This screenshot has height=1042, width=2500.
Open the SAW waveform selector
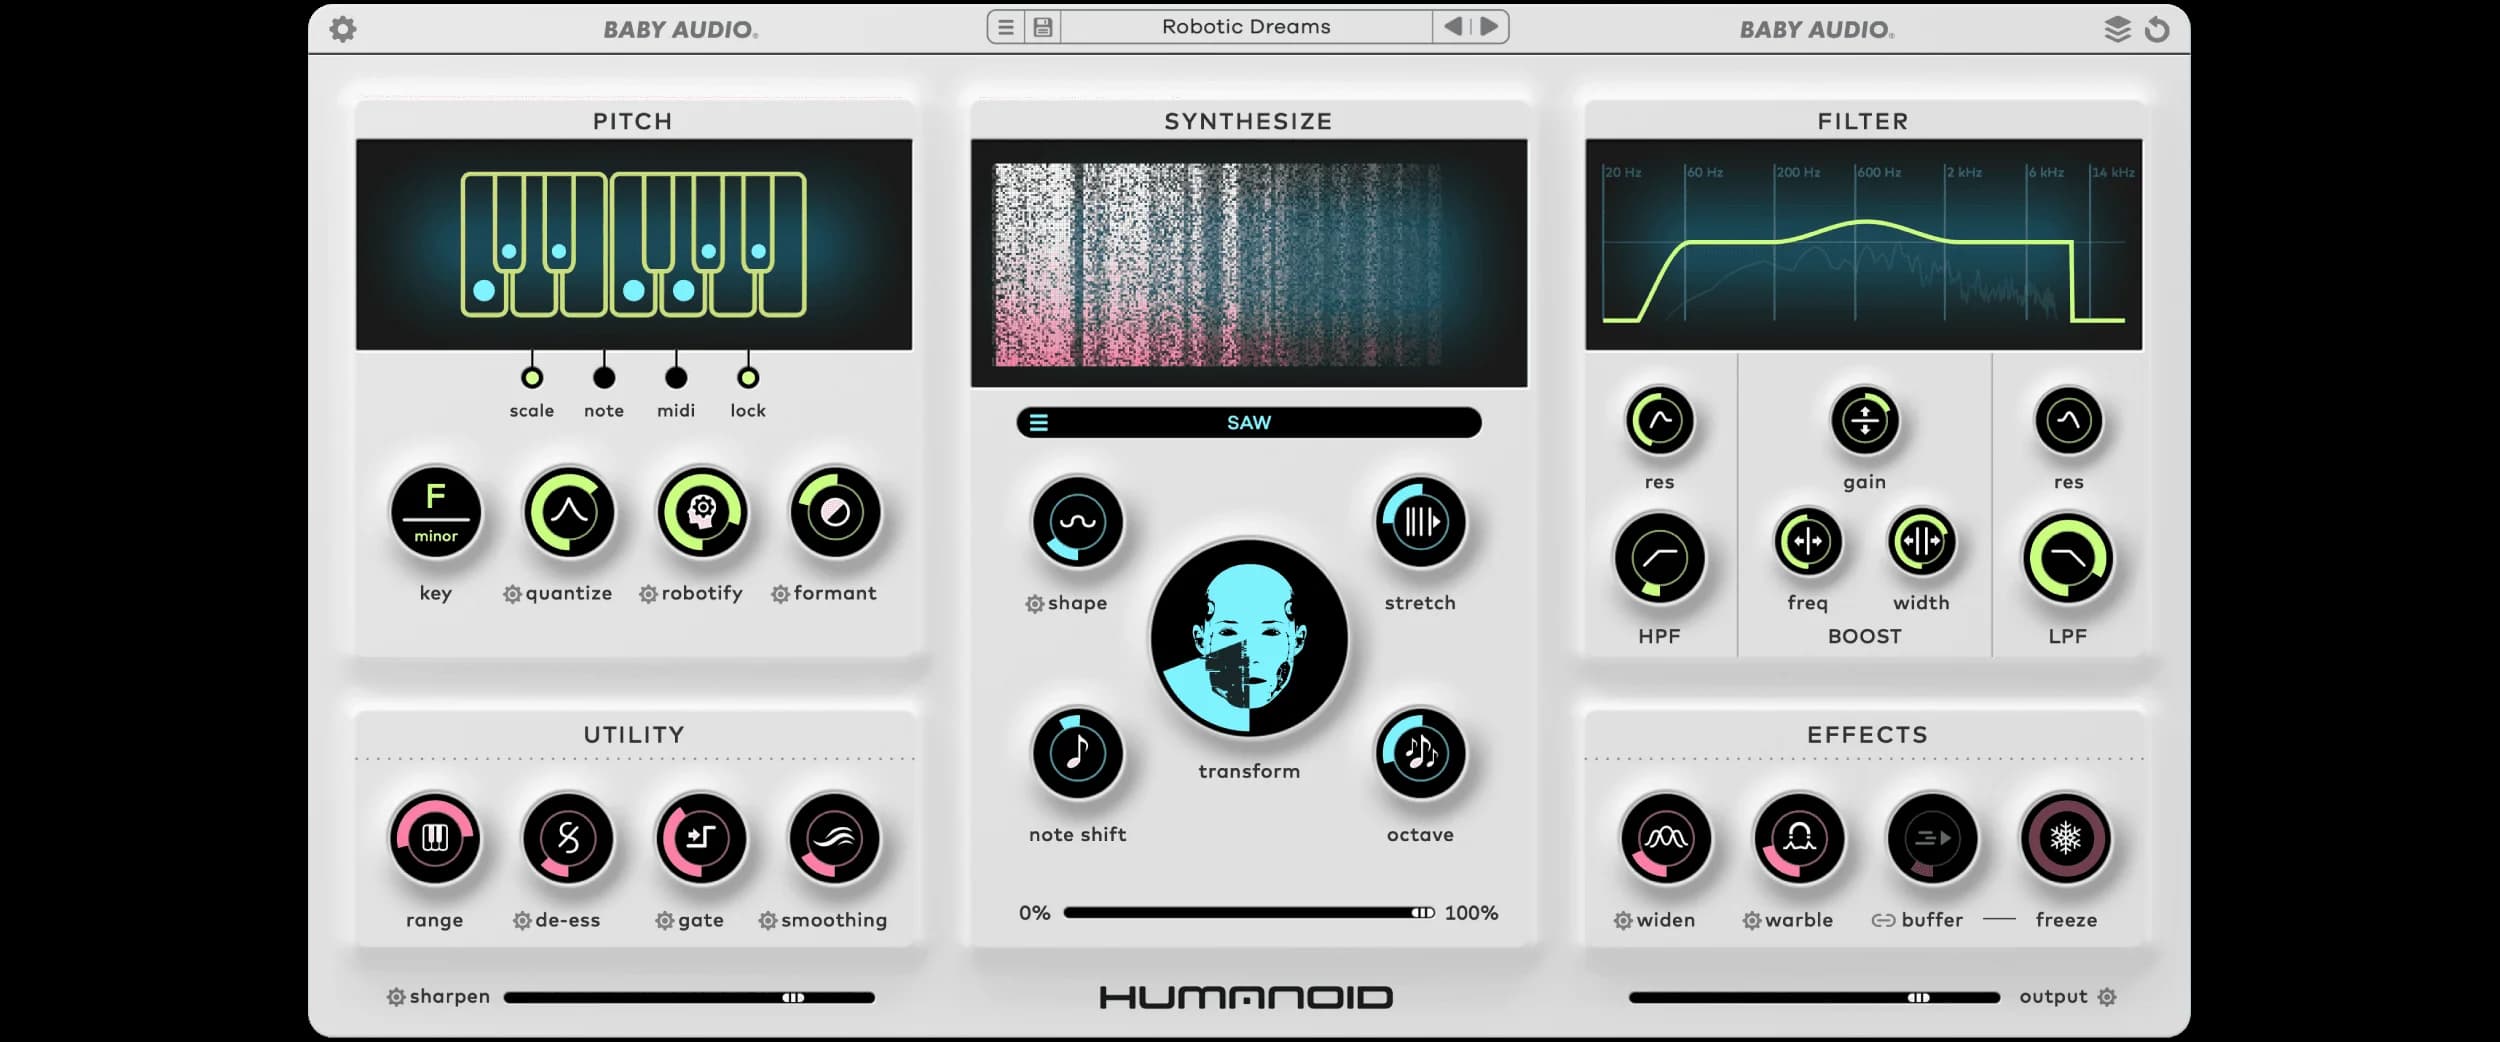click(1249, 422)
